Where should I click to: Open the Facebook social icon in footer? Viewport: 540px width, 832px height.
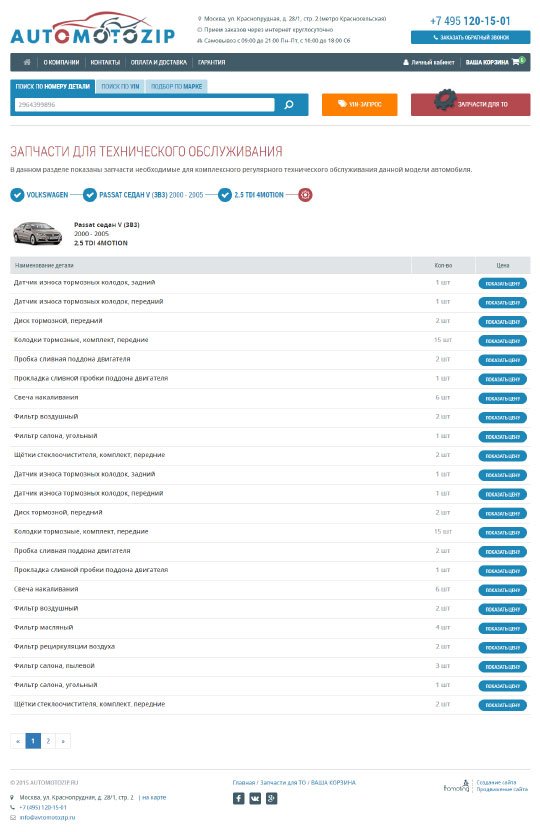[239, 798]
